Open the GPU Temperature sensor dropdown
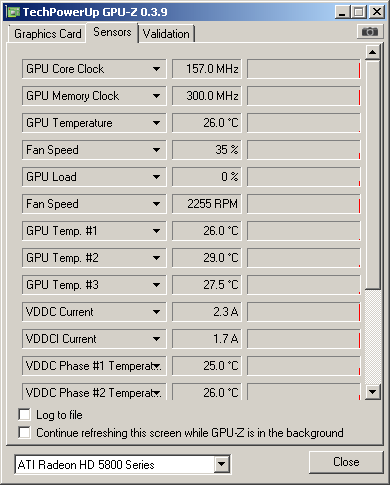 point(156,123)
